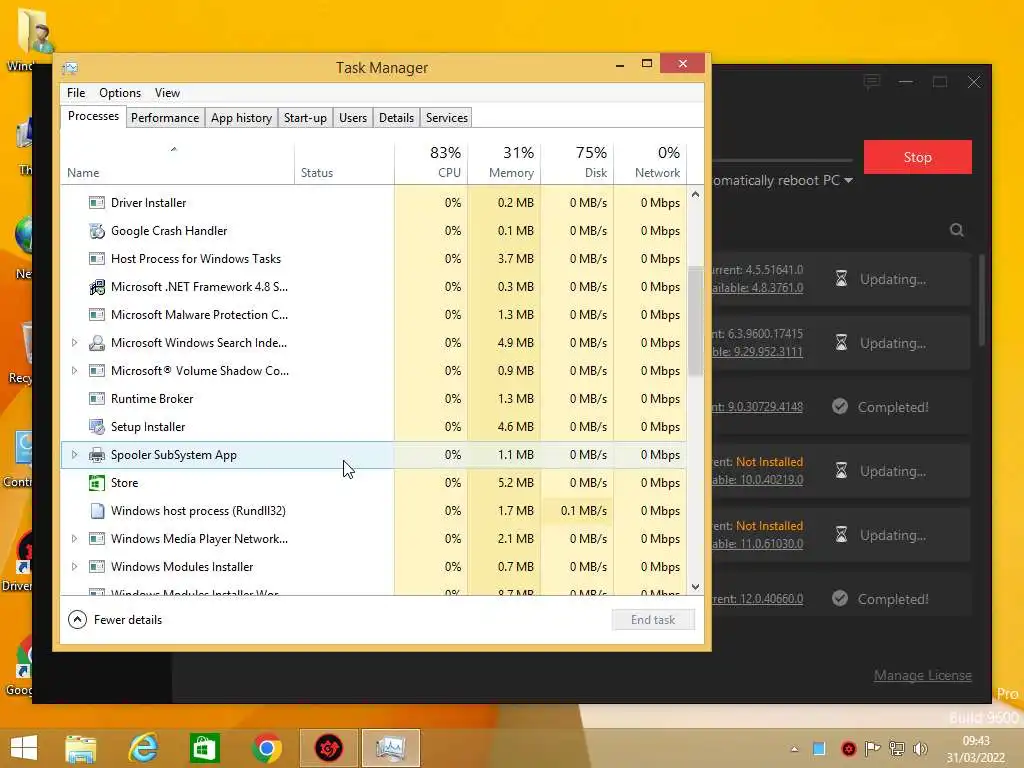
Task: Open Internet Explorer from the taskbar
Action: click(x=143, y=748)
